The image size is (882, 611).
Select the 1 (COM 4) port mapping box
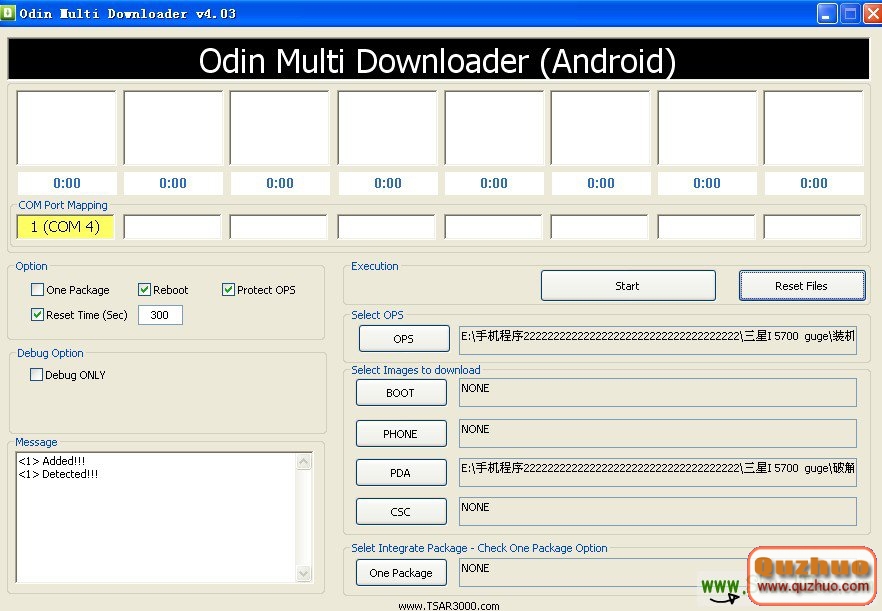pyautogui.click(x=65, y=227)
